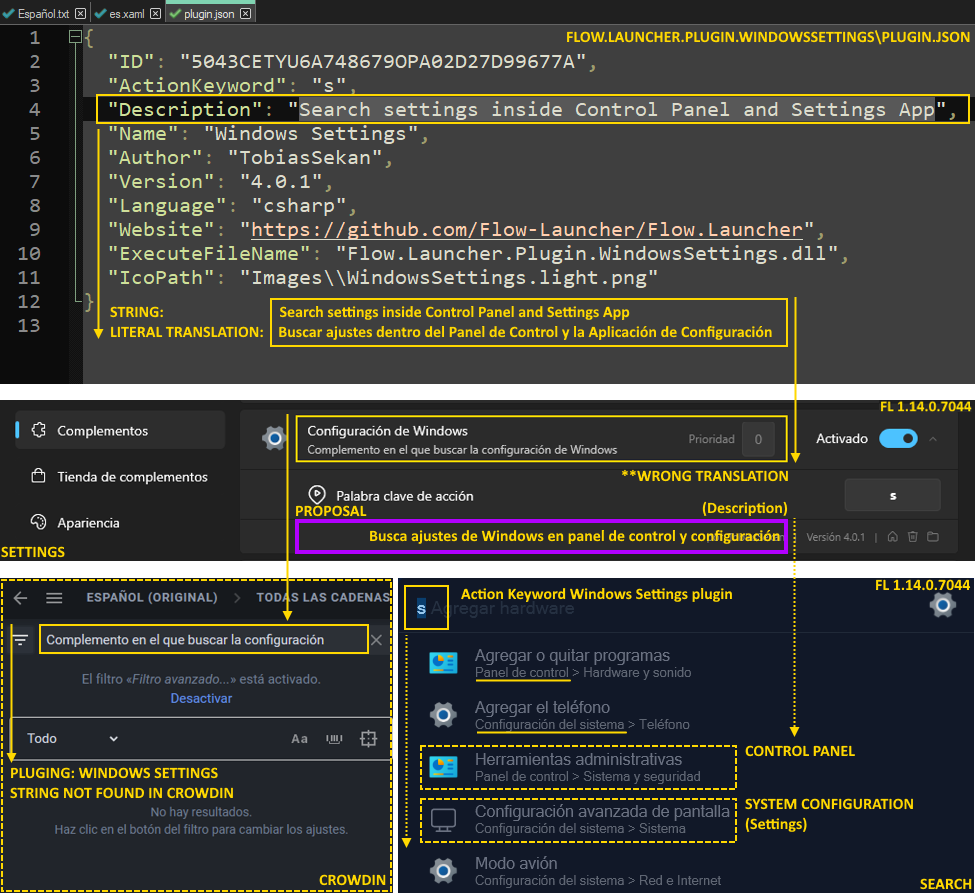Collapse the JSON block via line 1 fold marker
The image size is (975, 893).
tap(75, 36)
